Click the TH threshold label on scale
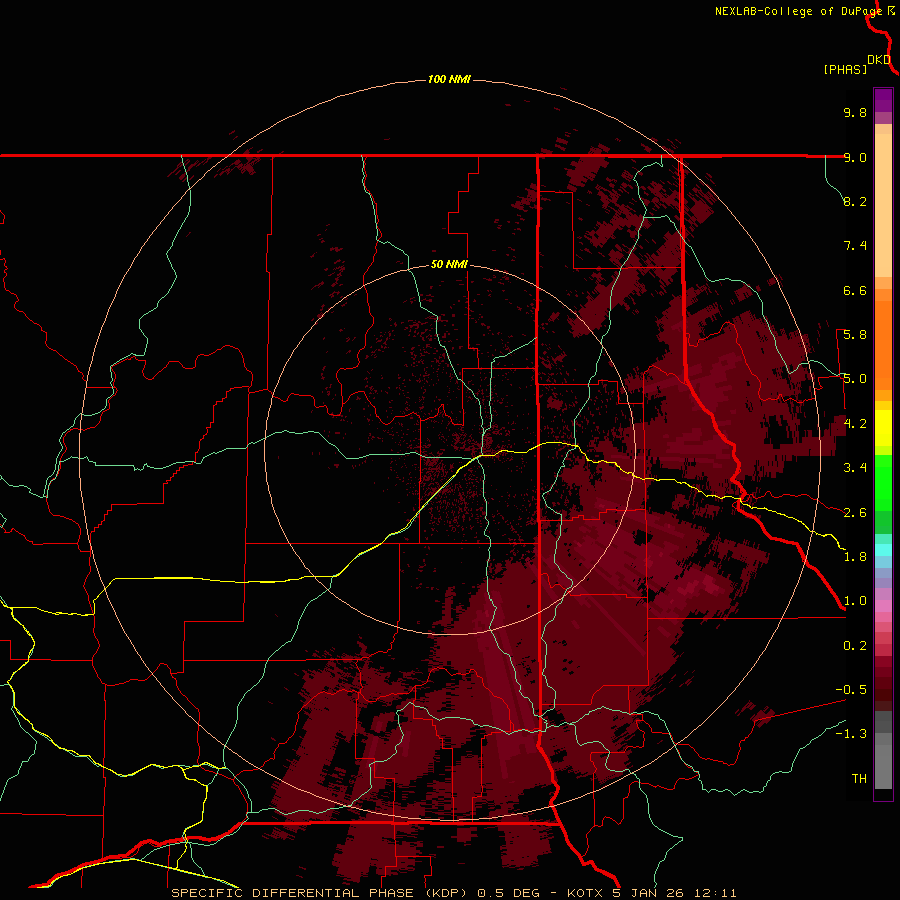Viewport: 900px width, 900px height. (x=859, y=779)
